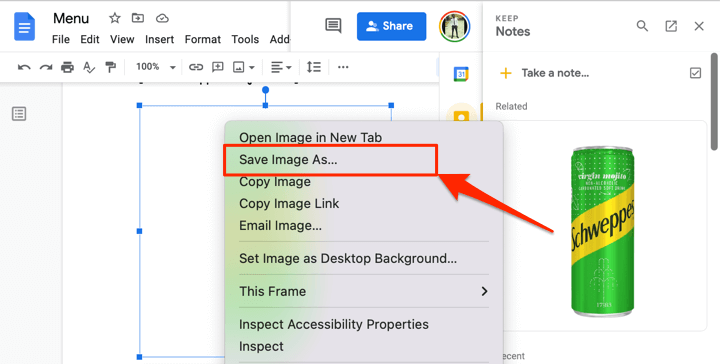Toggle the new list checkbox in Keep
The width and height of the screenshot is (720, 364).
696,73
